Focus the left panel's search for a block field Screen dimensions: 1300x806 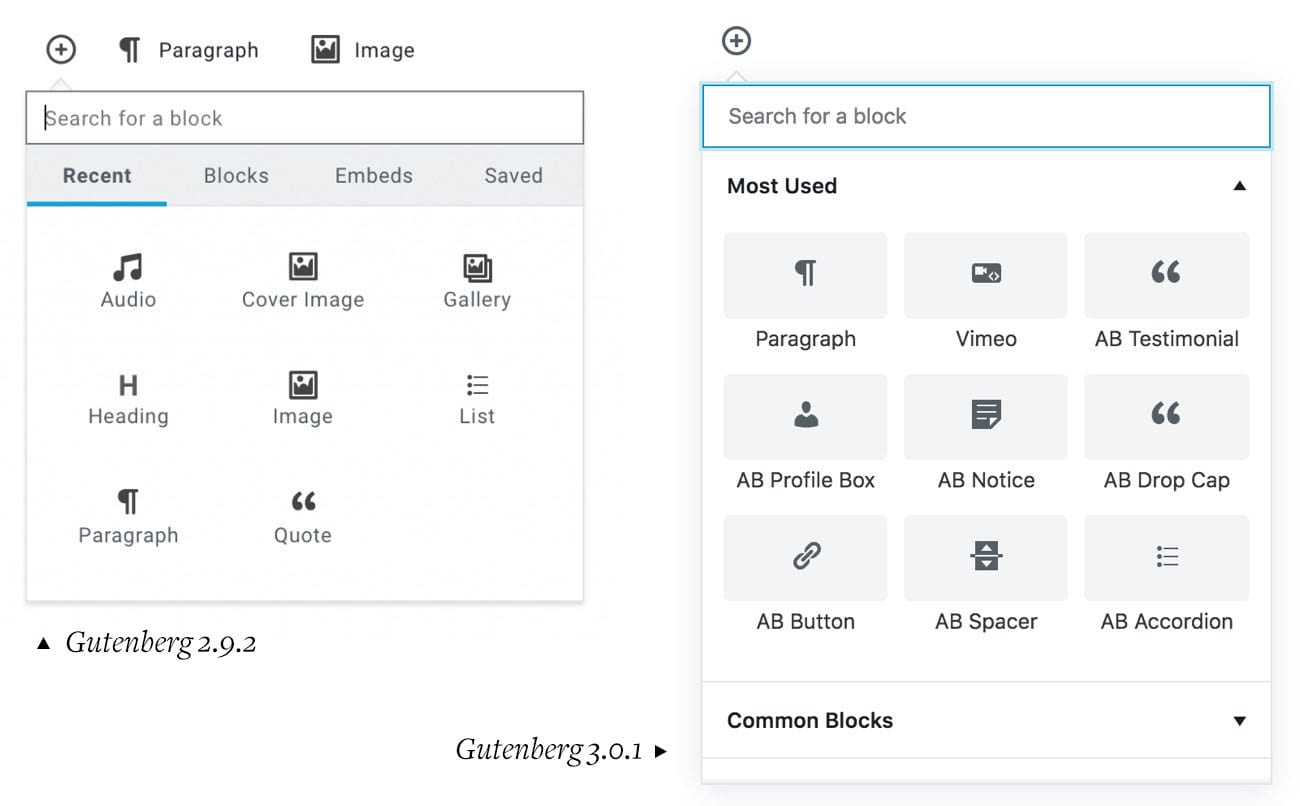pyautogui.click(x=304, y=118)
